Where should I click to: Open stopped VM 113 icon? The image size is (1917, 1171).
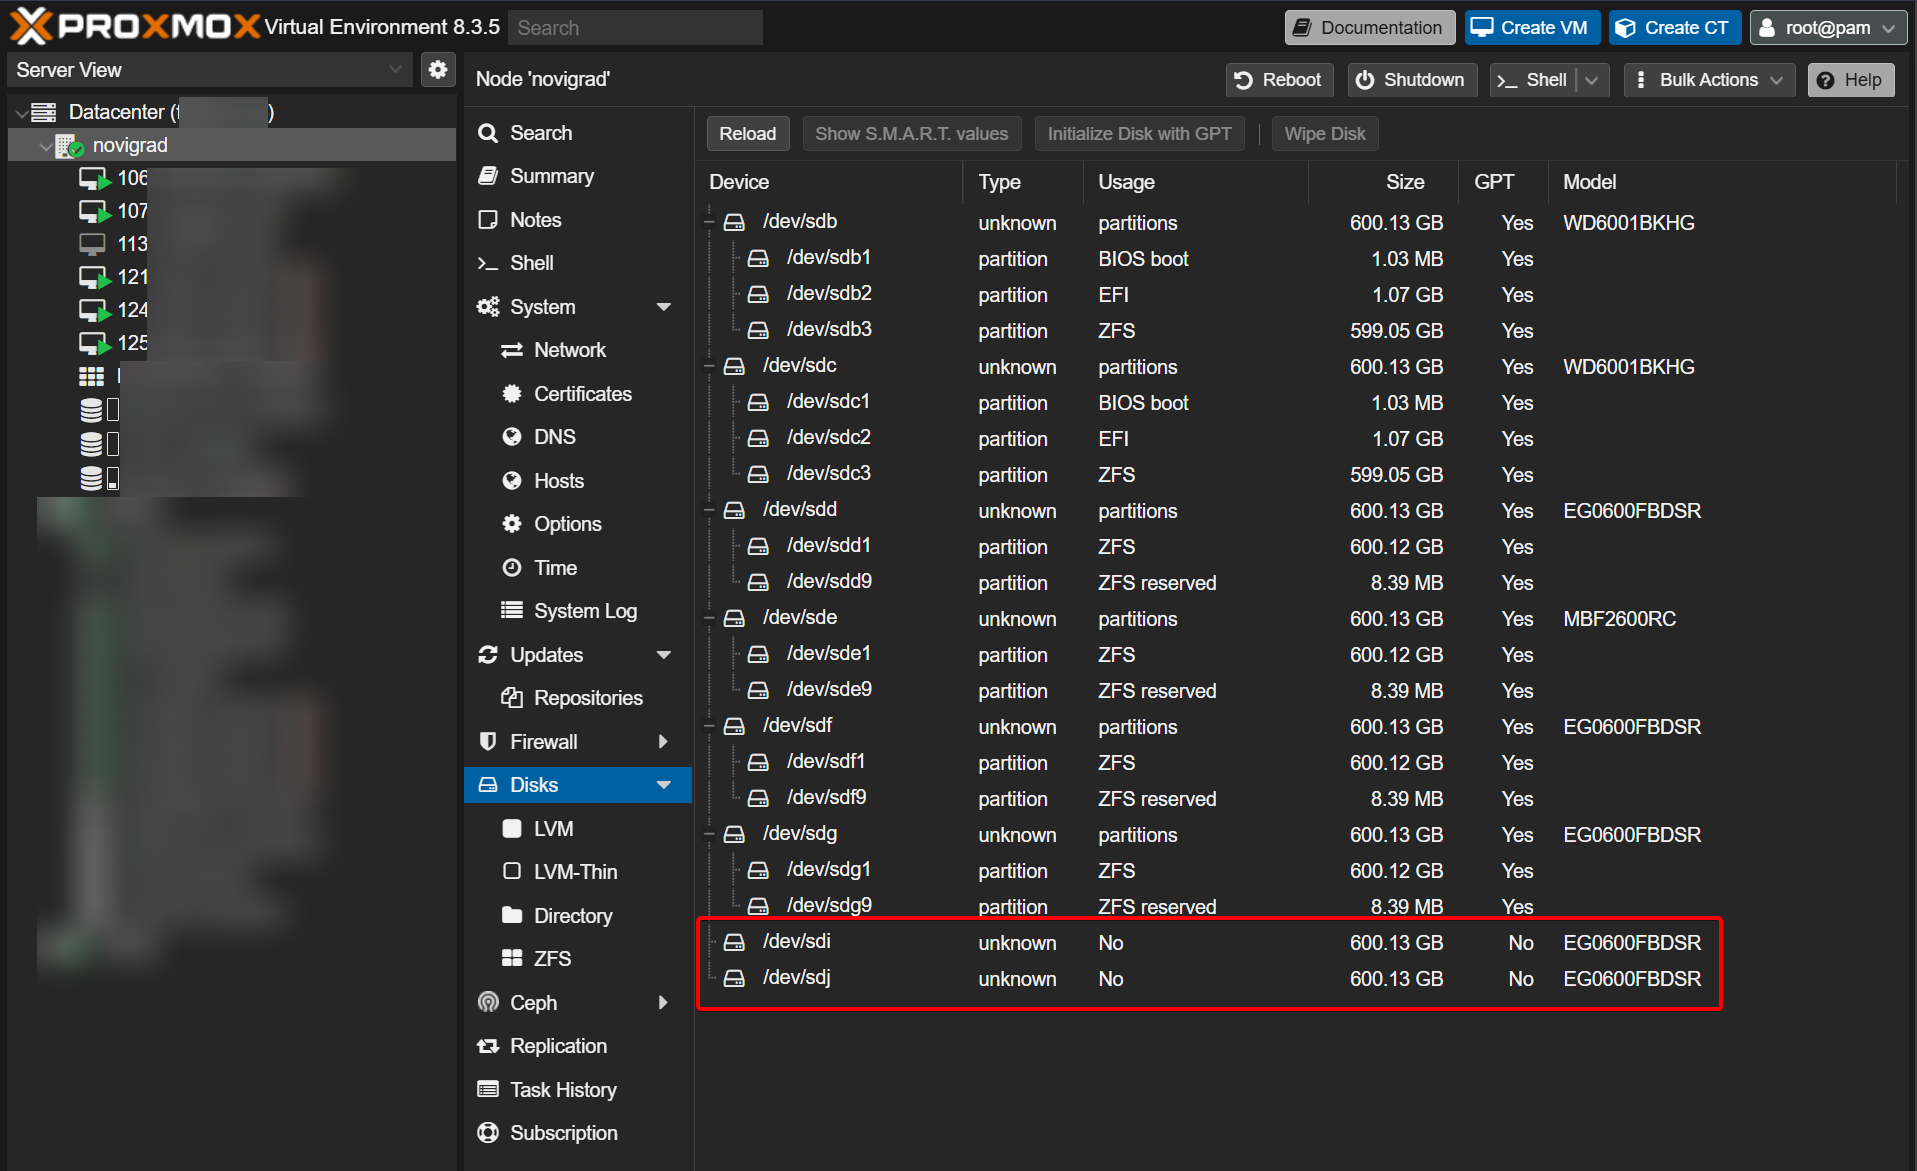pos(92,244)
